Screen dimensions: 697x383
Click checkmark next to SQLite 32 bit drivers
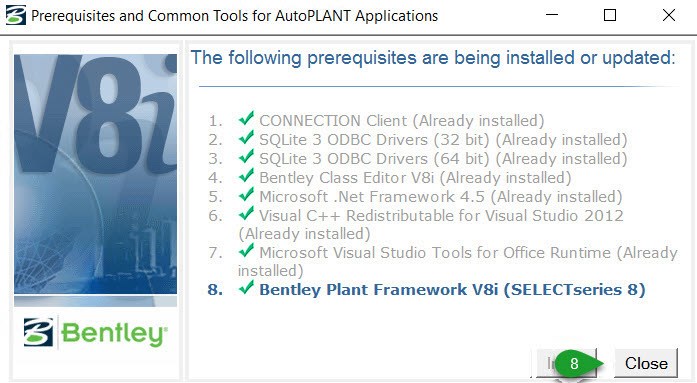pyautogui.click(x=246, y=138)
